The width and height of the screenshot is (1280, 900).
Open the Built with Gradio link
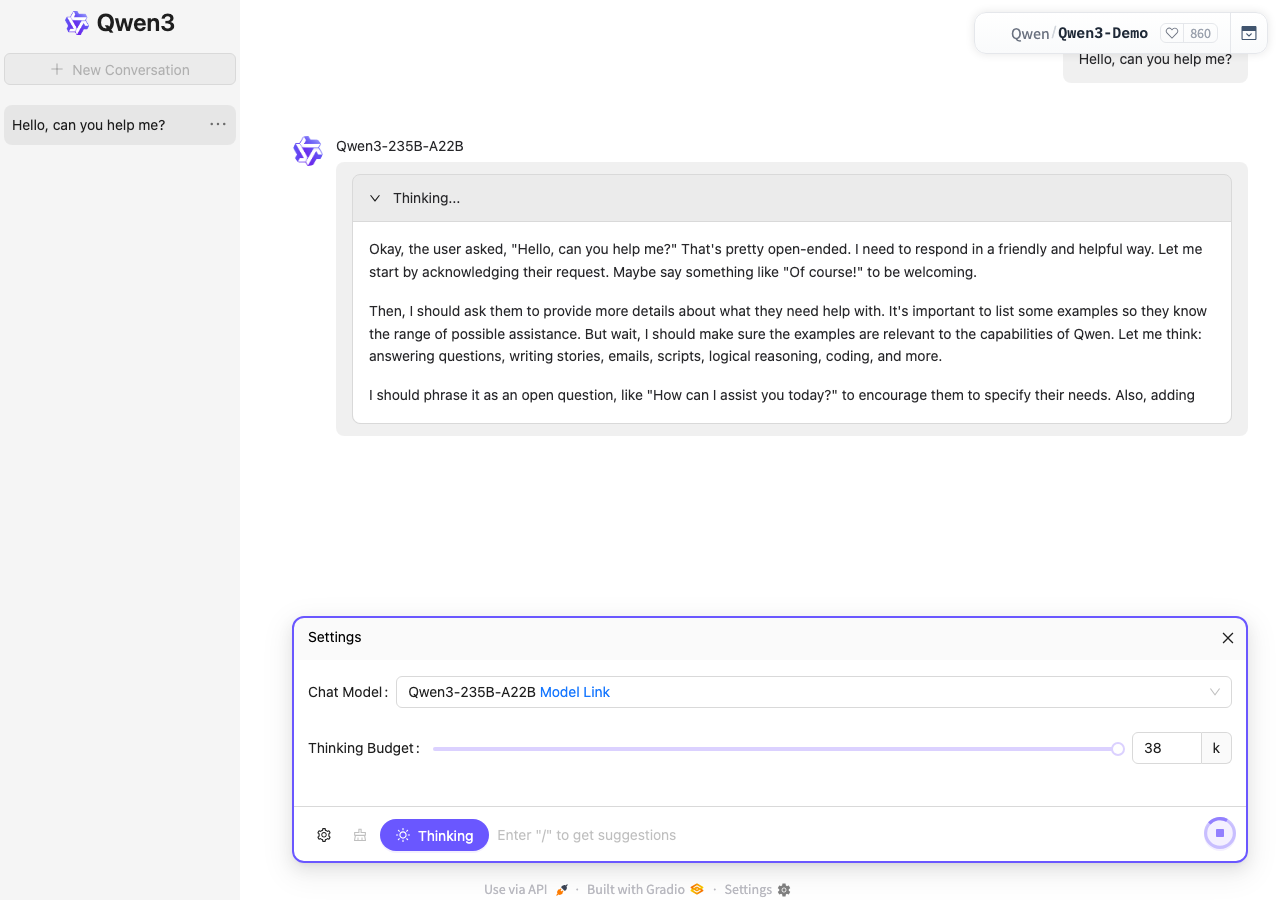[x=645, y=890]
